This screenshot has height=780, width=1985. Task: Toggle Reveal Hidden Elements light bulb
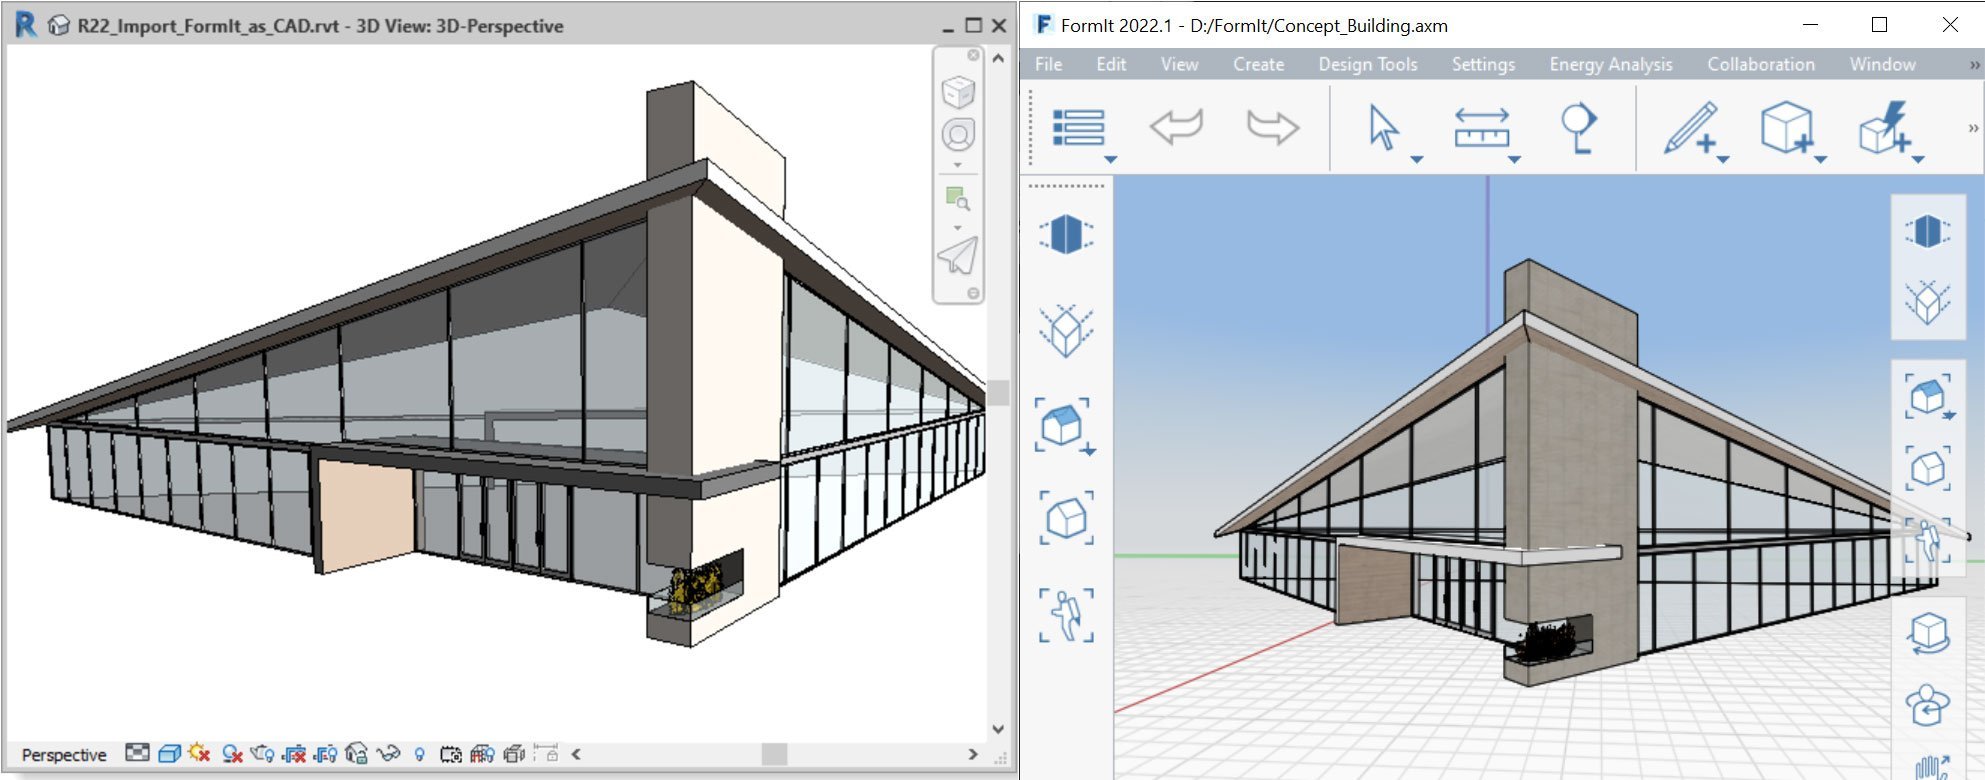420,754
